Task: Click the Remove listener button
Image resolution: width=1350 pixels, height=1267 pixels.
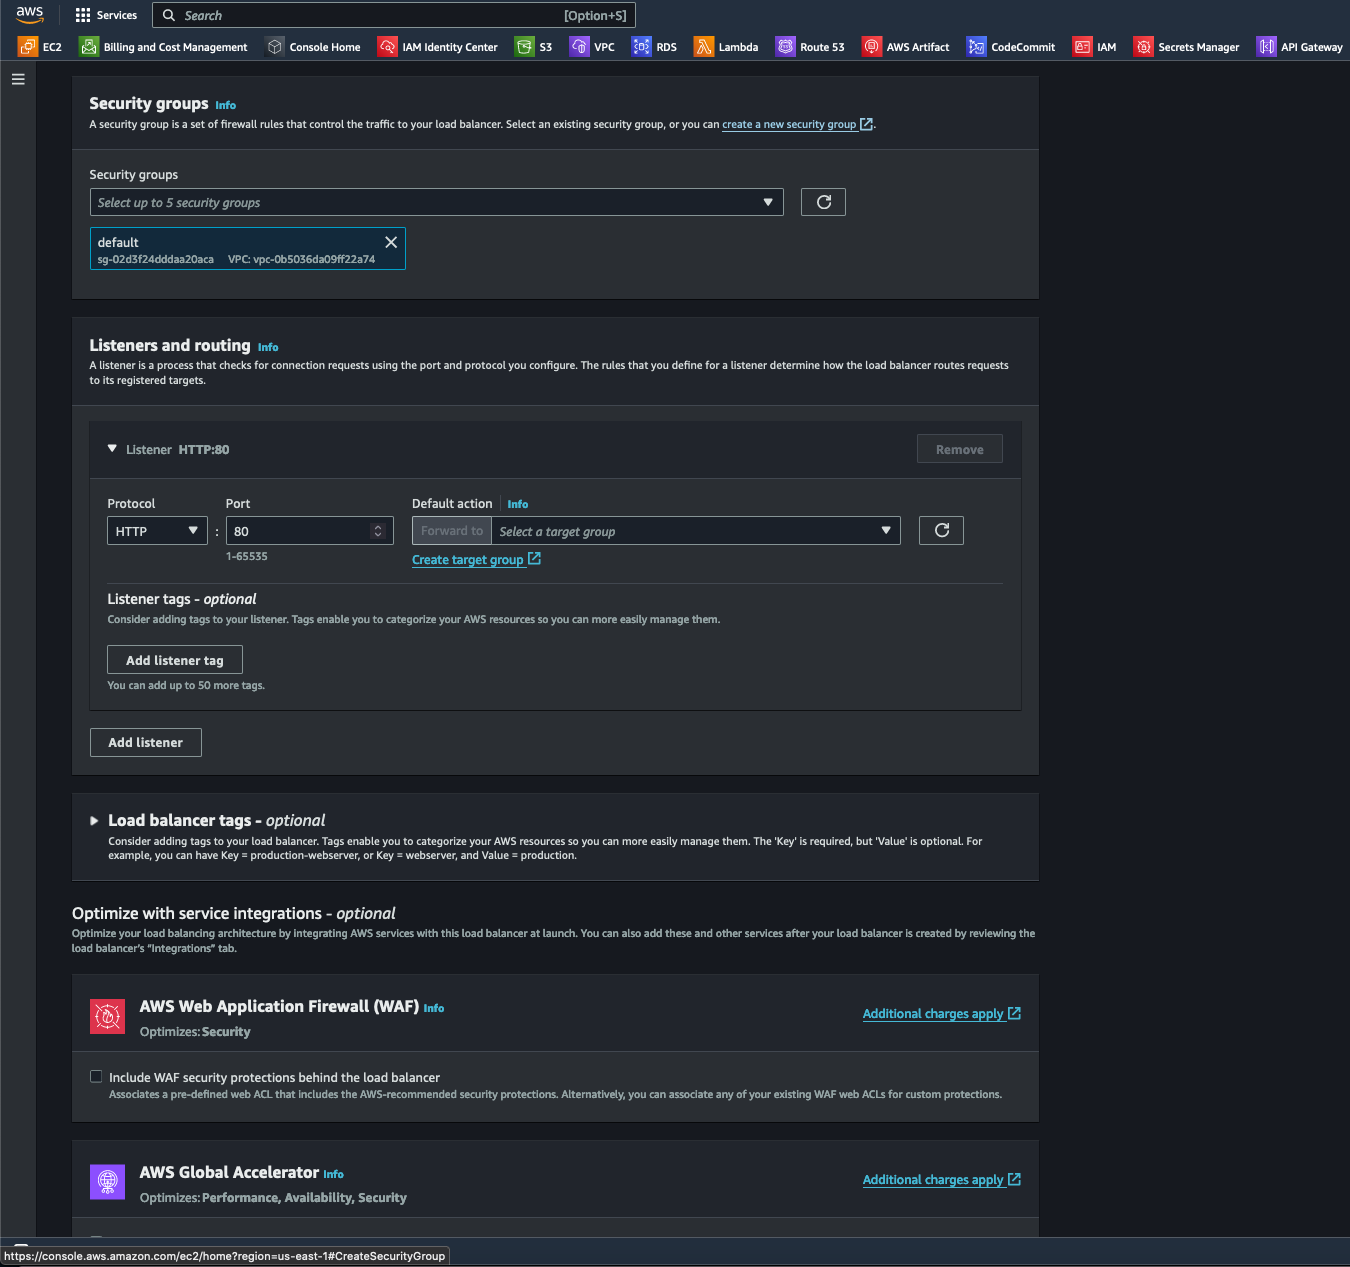Action: tap(960, 449)
